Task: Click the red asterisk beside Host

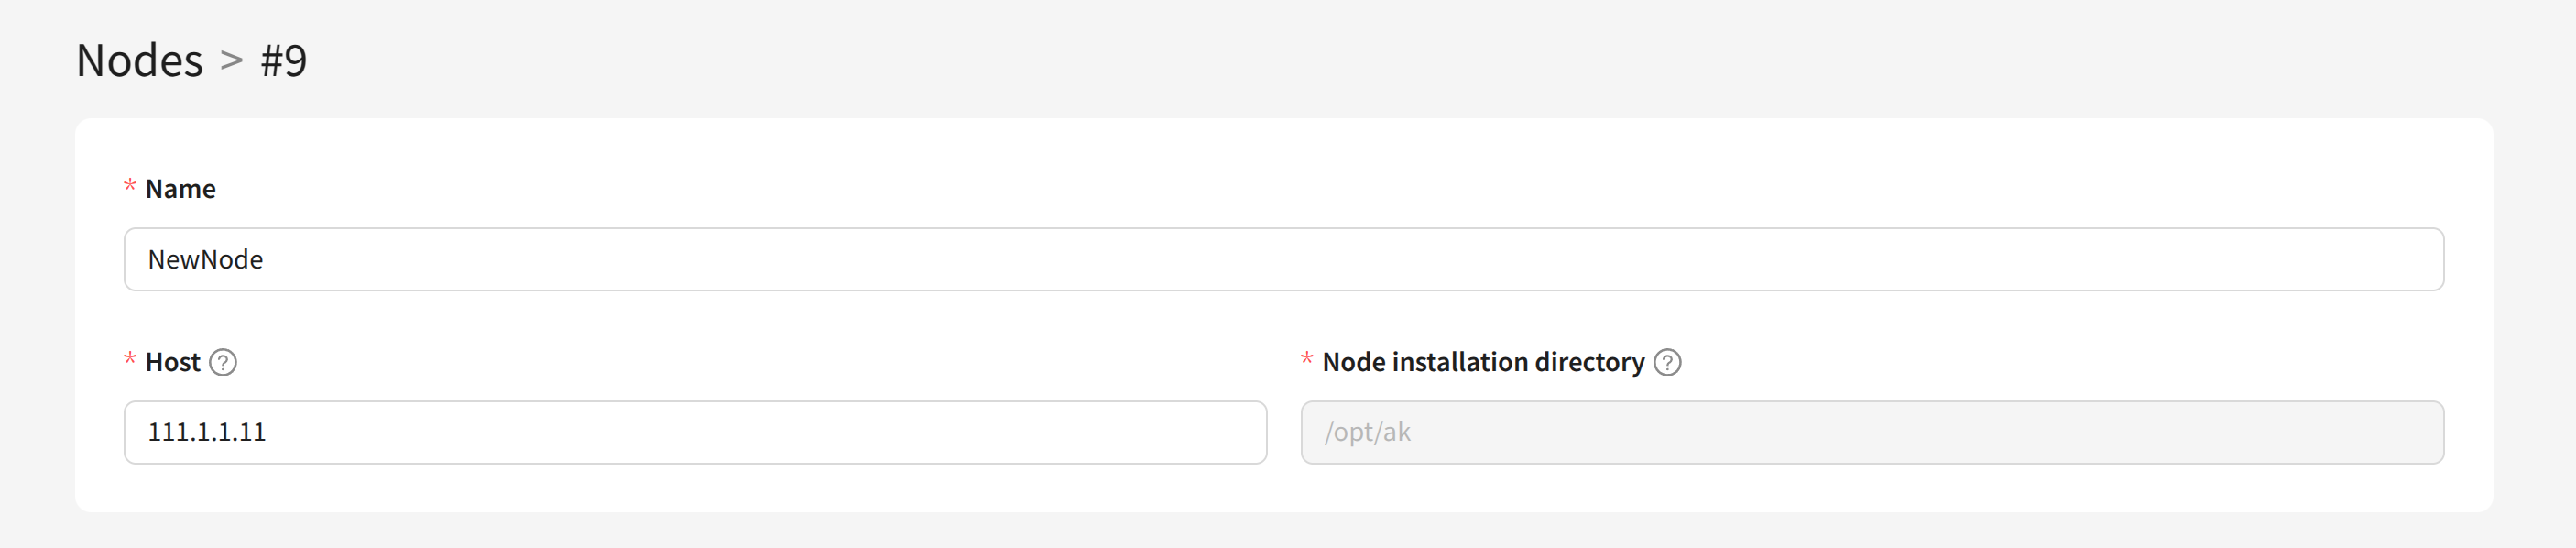Action: pyautogui.click(x=130, y=360)
